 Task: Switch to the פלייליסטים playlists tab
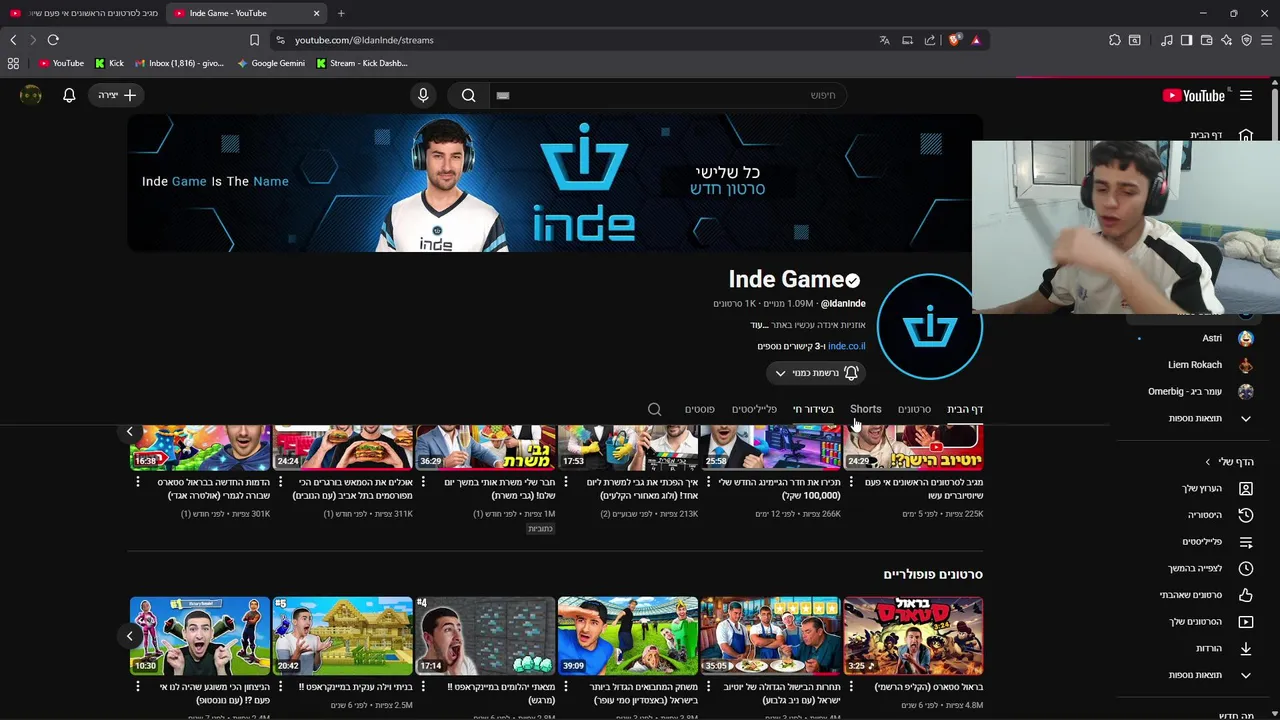tap(754, 409)
